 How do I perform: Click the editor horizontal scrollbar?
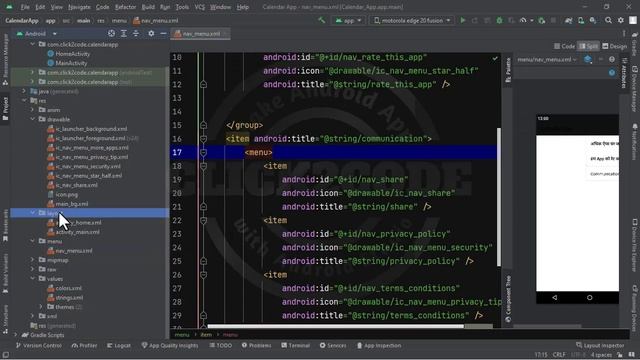(x=336, y=326)
